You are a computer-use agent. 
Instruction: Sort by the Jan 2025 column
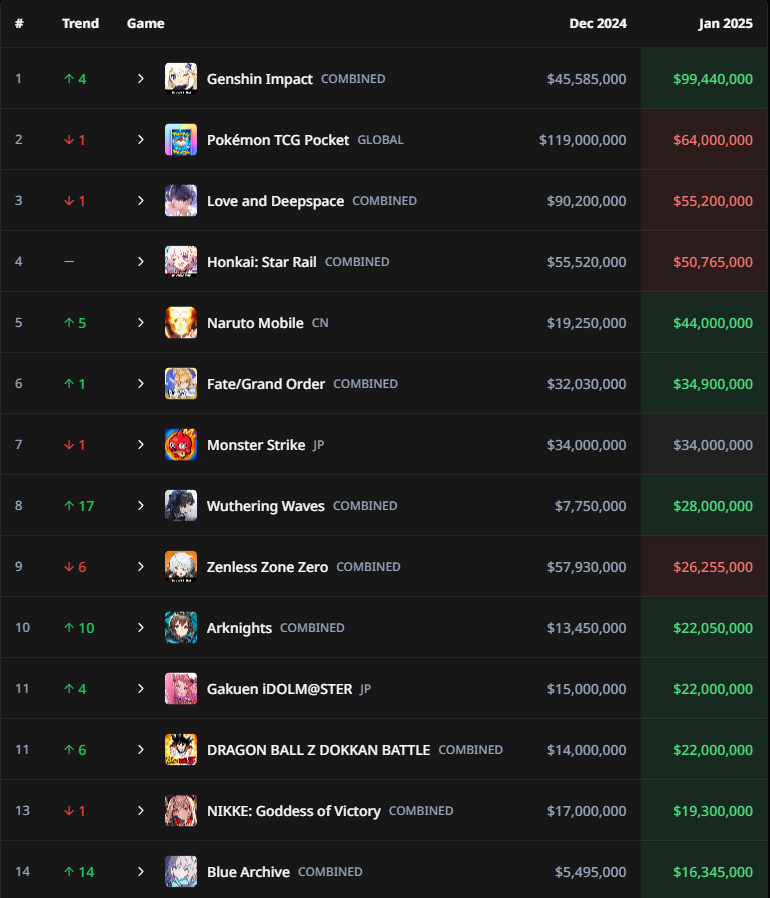point(725,23)
